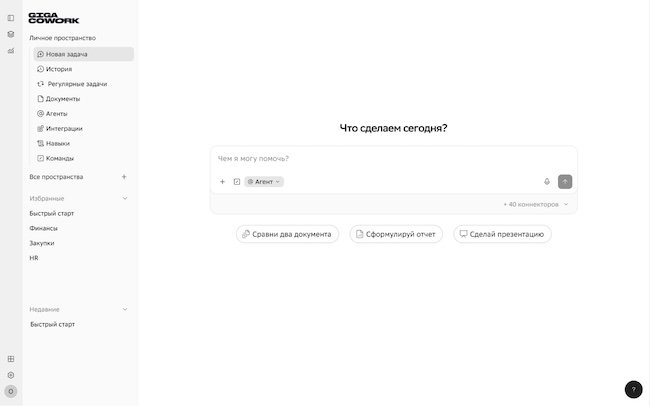
Task: Expand the +40 коннекторов list
Action: tap(536, 204)
